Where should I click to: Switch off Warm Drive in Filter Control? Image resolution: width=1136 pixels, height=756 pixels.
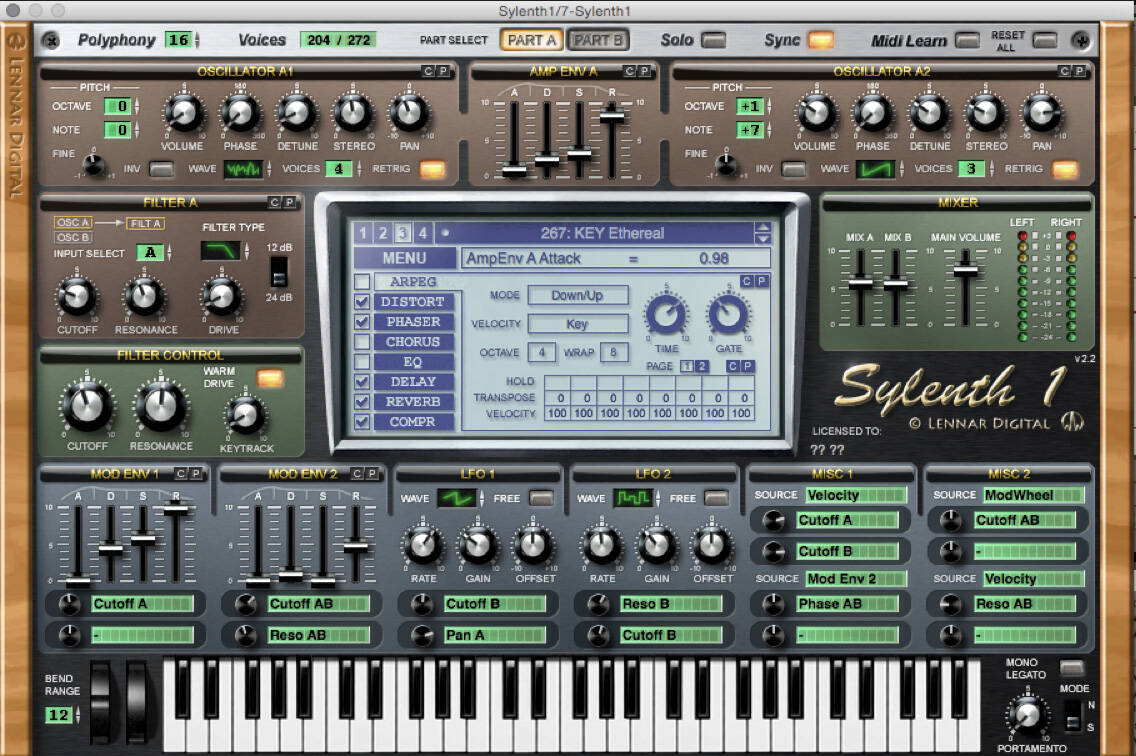pyautogui.click(x=270, y=378)
